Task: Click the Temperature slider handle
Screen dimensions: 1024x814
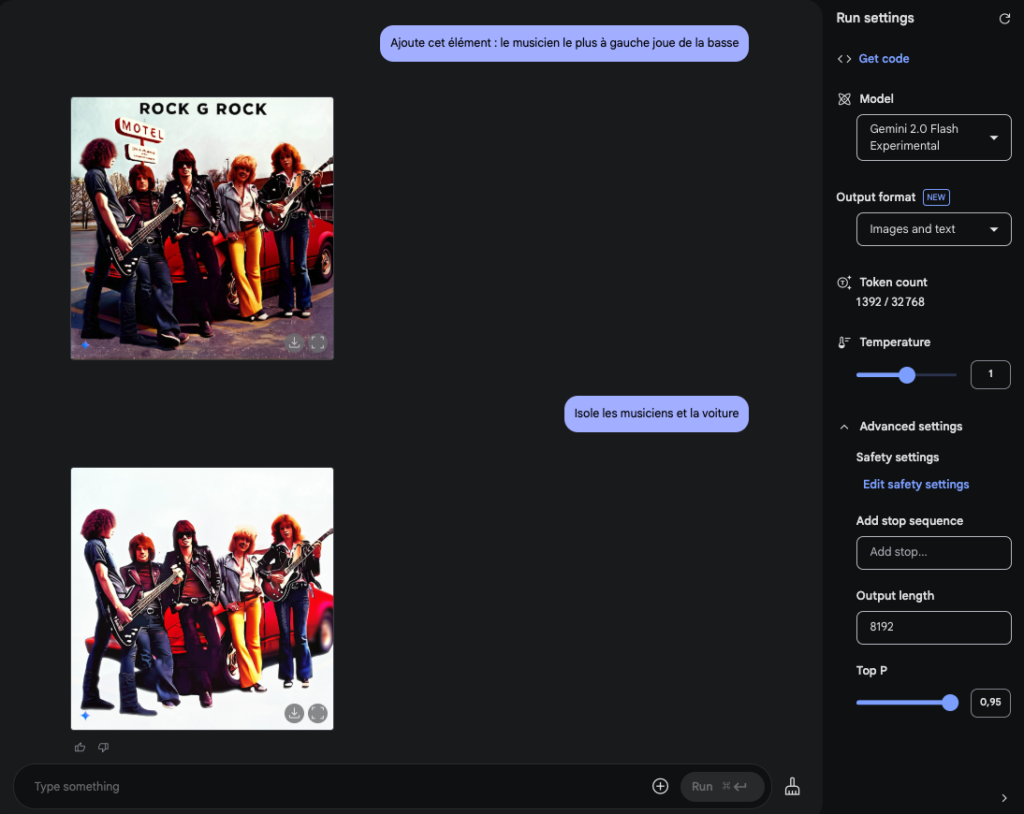Action: (x=907, y=375)
